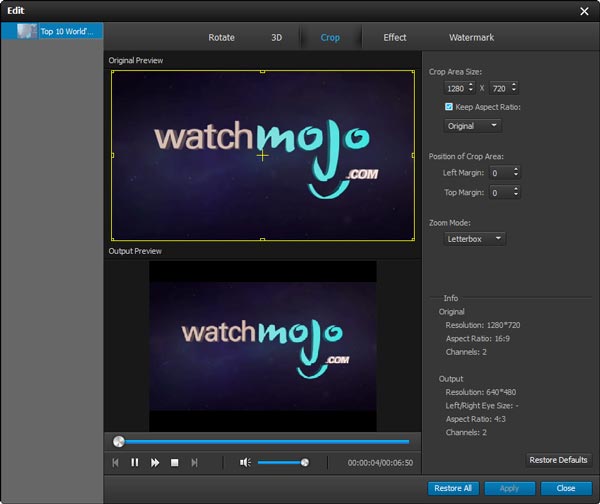Click the right-middle crop handle
This screenshot has width=600, height=504.
(x=413, y=155)
